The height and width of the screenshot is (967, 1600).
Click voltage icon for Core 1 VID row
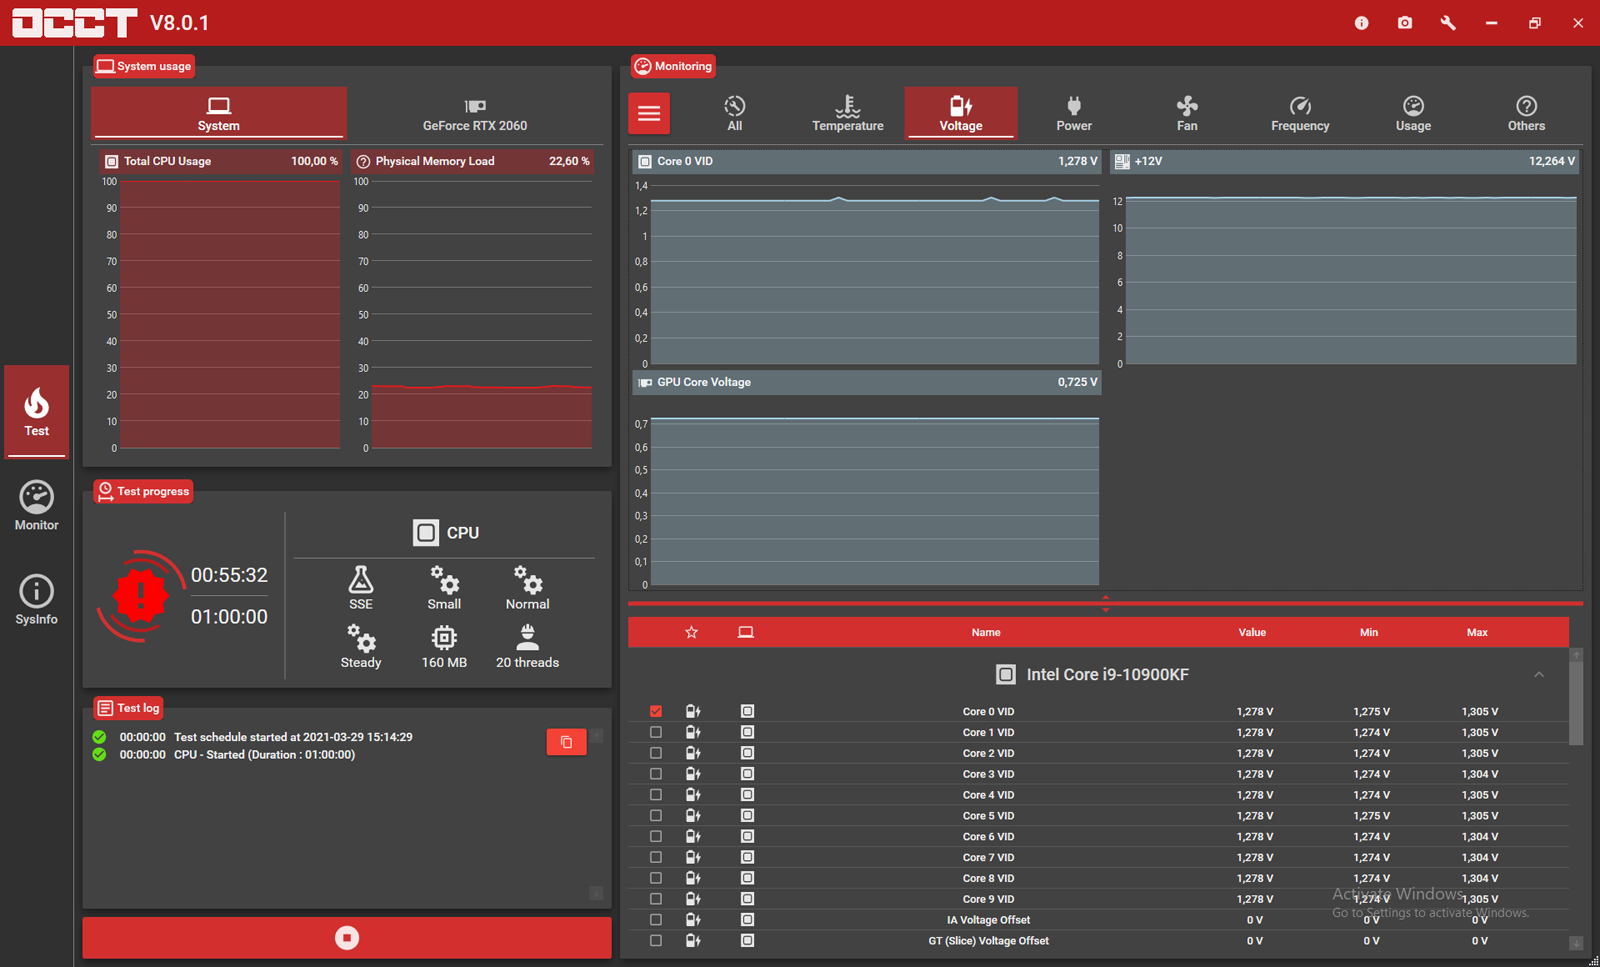(x=693, y=732)
